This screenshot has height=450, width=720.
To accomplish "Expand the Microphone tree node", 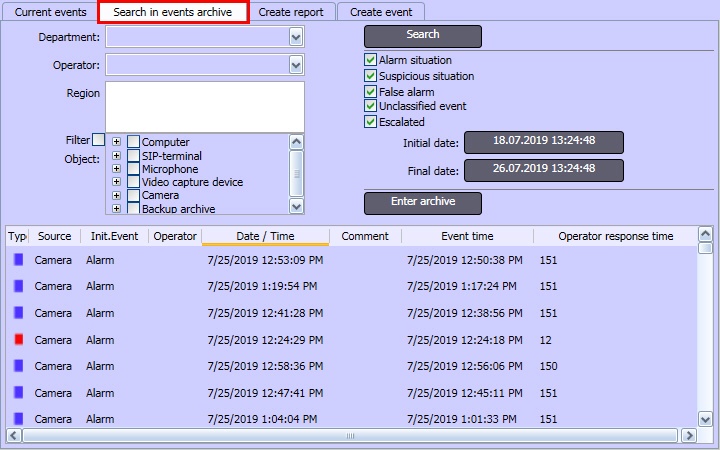I will point(117,169).
